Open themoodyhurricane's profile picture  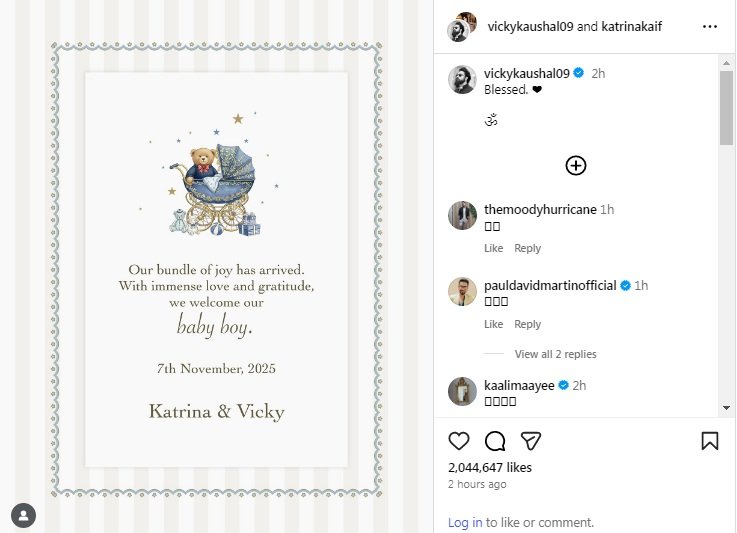coord(462,215)
